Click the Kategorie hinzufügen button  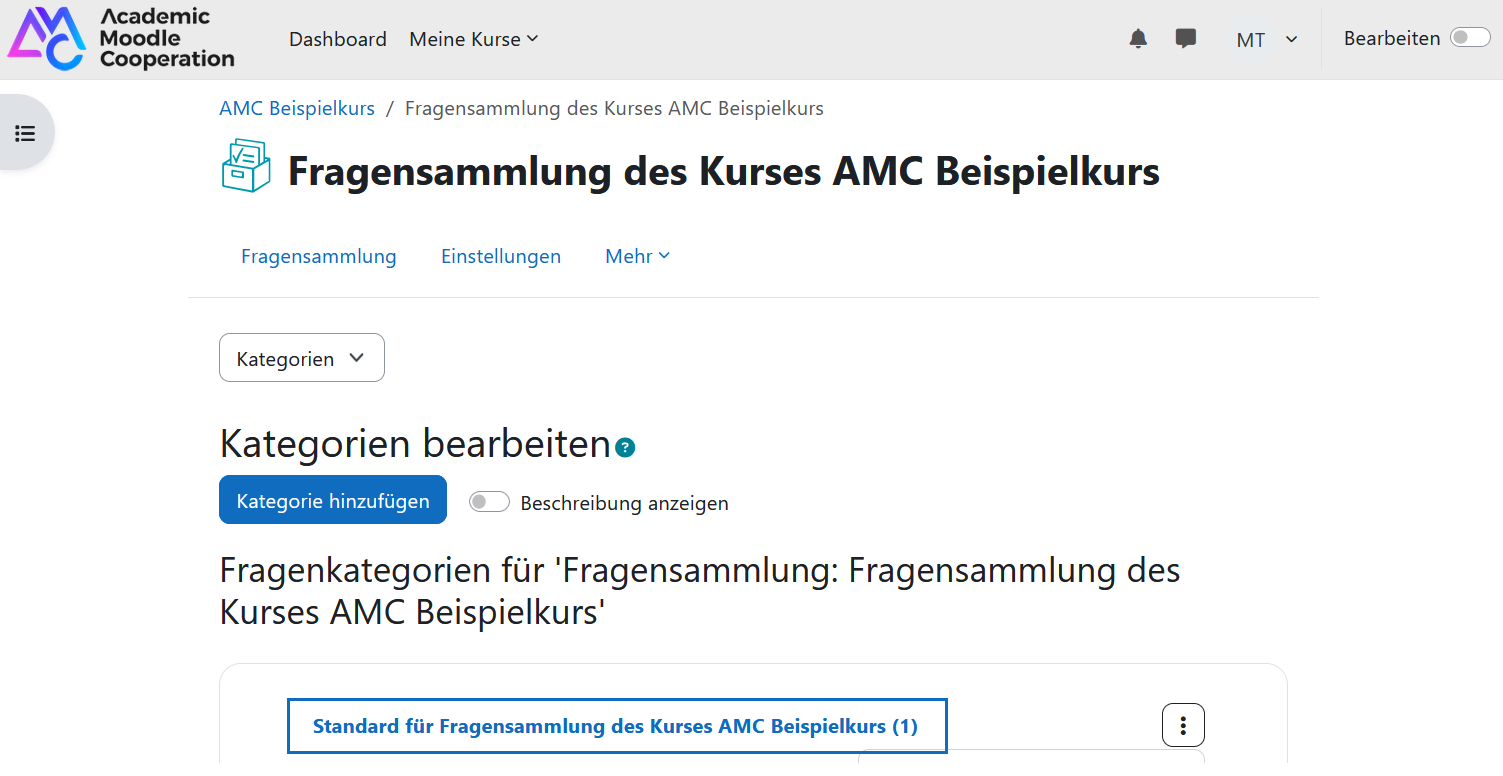tap(333, 500)
